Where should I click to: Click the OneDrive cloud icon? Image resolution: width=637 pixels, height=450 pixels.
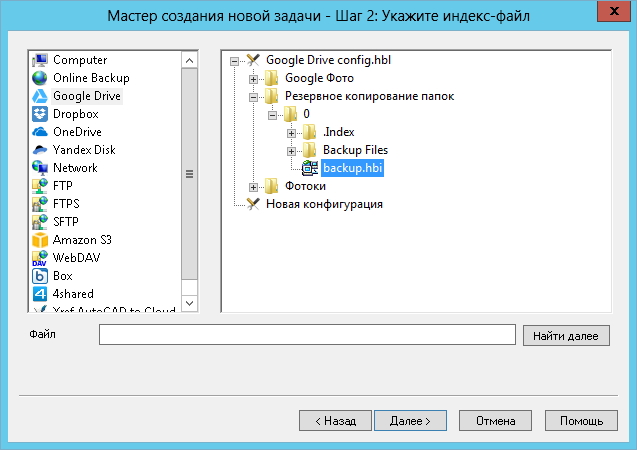pyautogui.click(x=40, y=132)
